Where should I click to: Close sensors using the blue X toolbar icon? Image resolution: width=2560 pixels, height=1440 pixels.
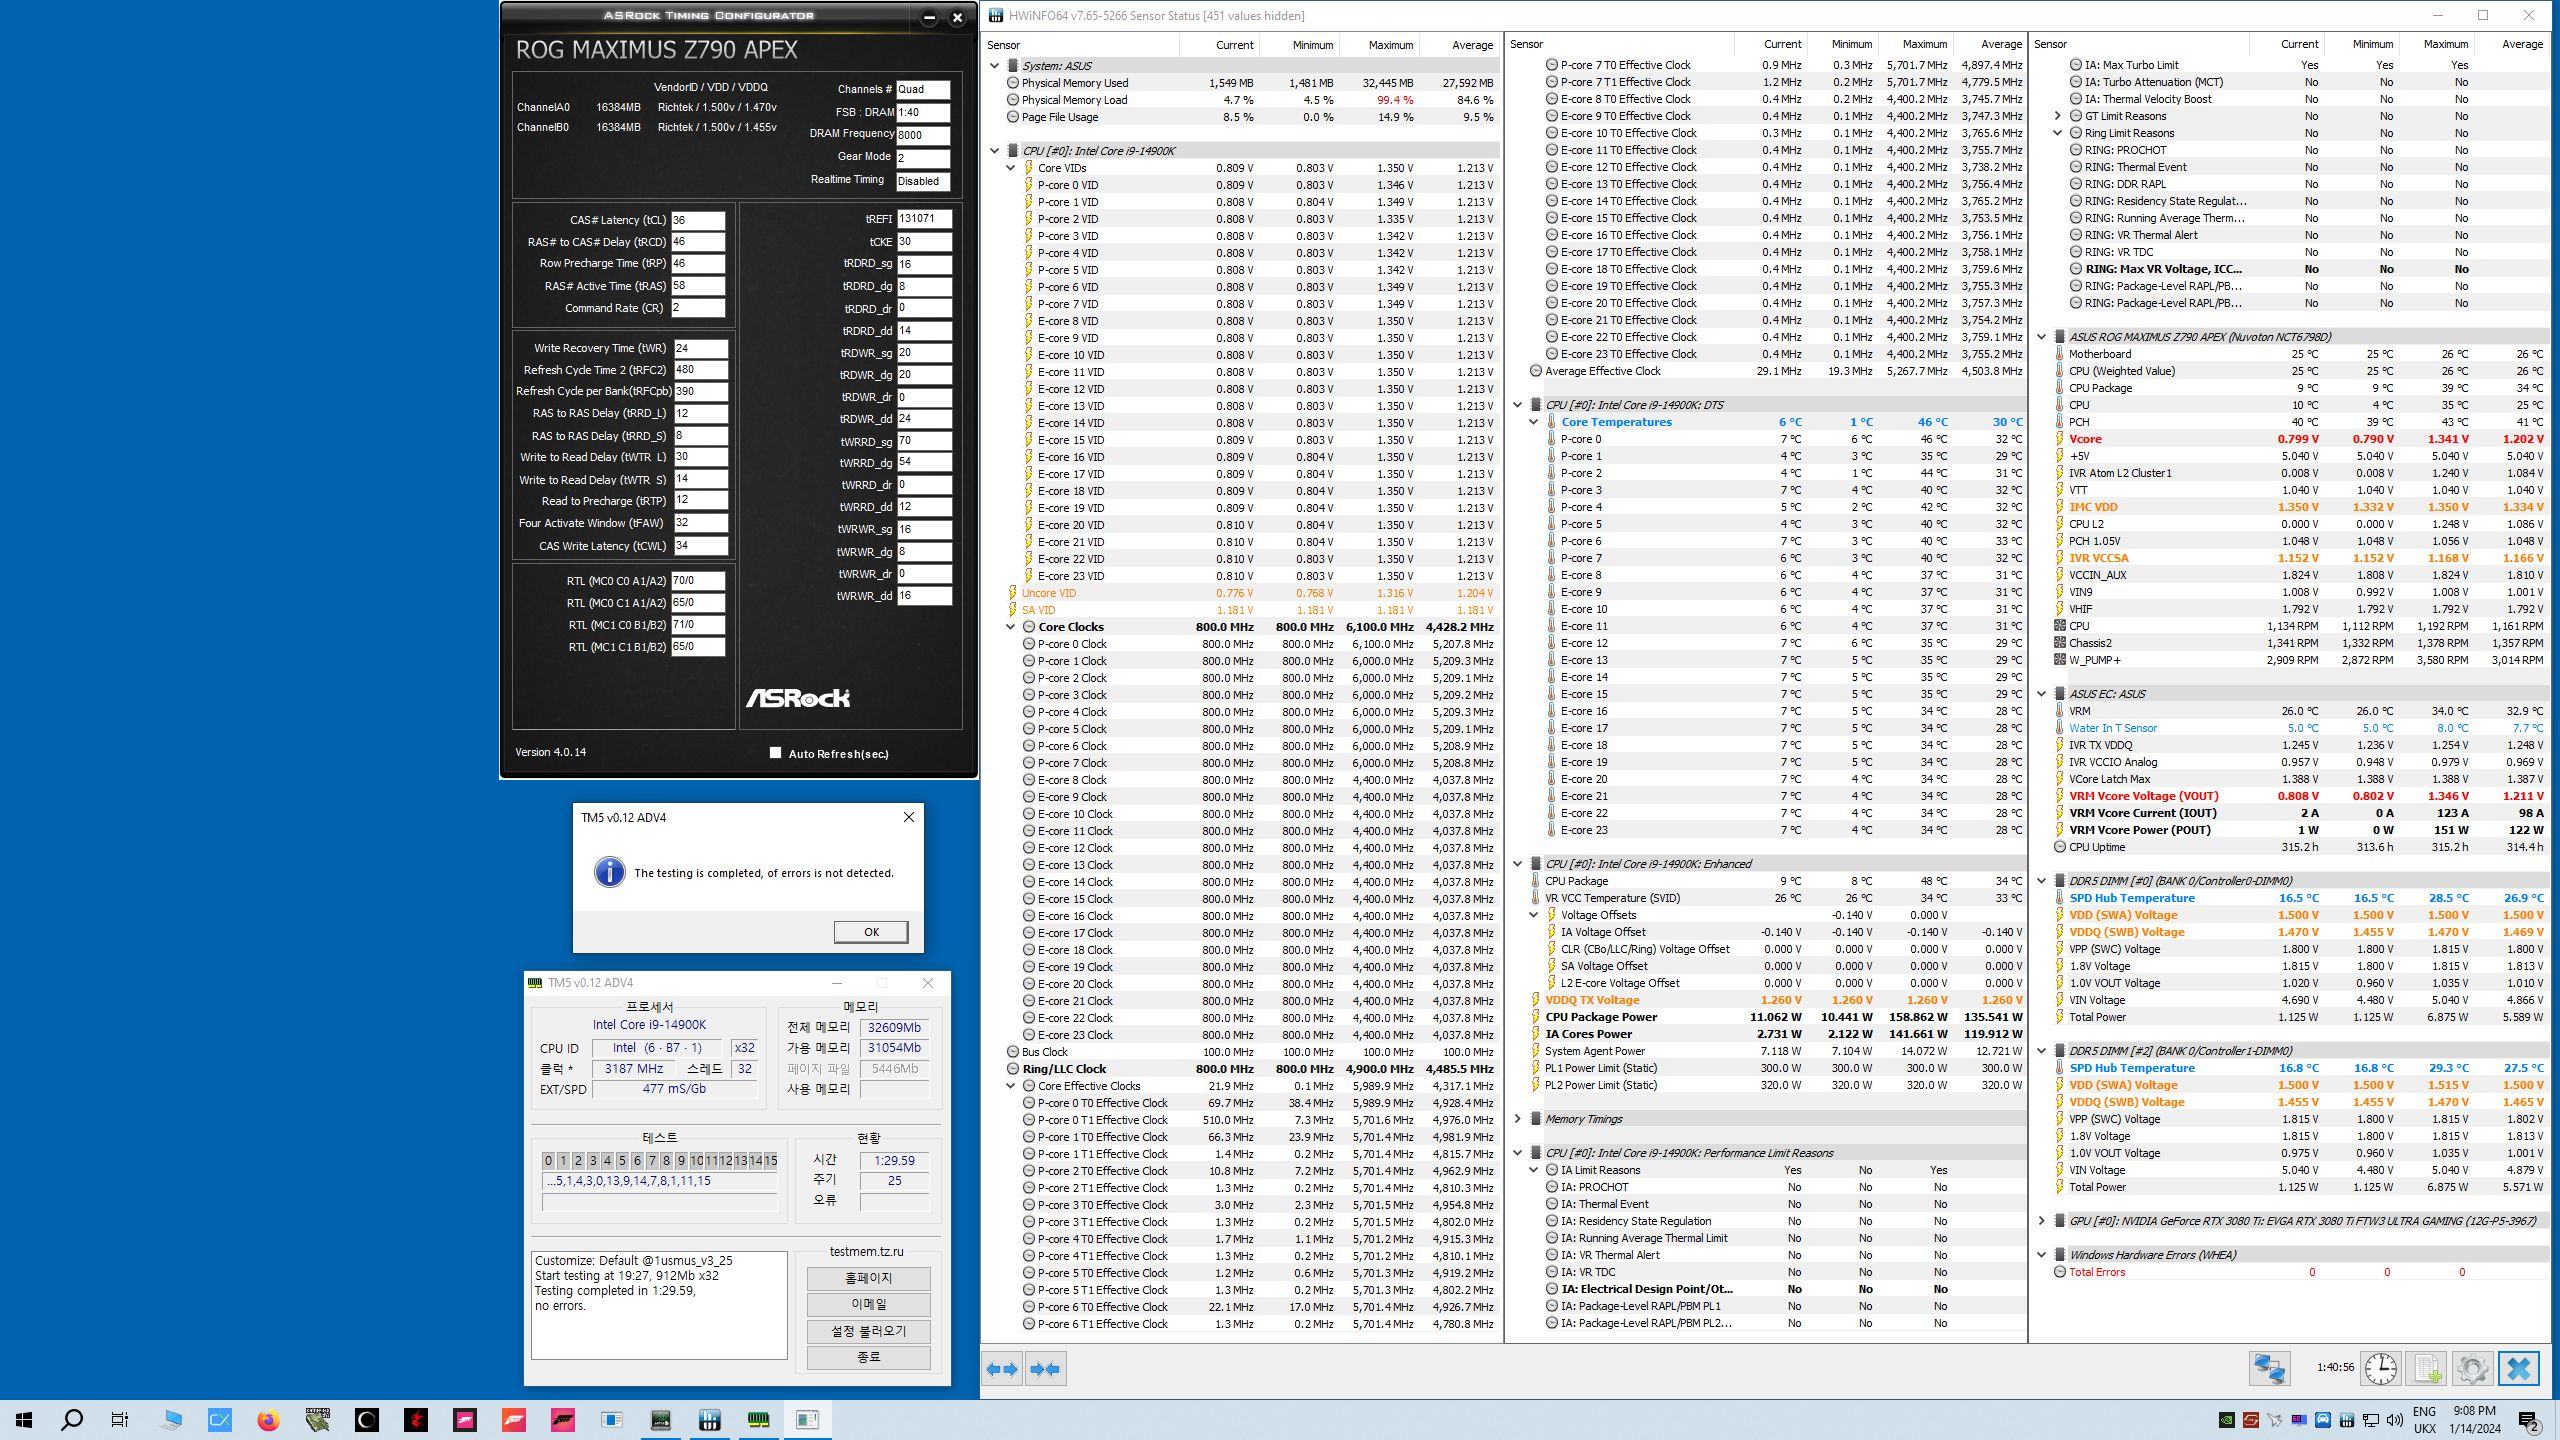(2518, 1369)
